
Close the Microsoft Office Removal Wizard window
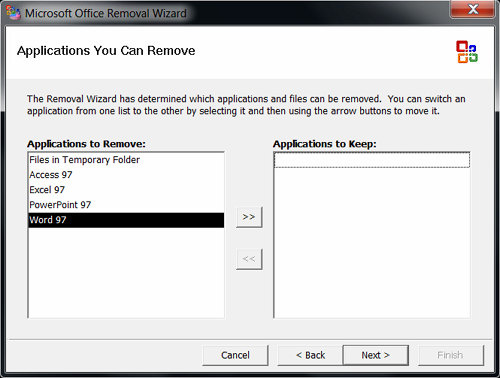click(x=472, y=9)
